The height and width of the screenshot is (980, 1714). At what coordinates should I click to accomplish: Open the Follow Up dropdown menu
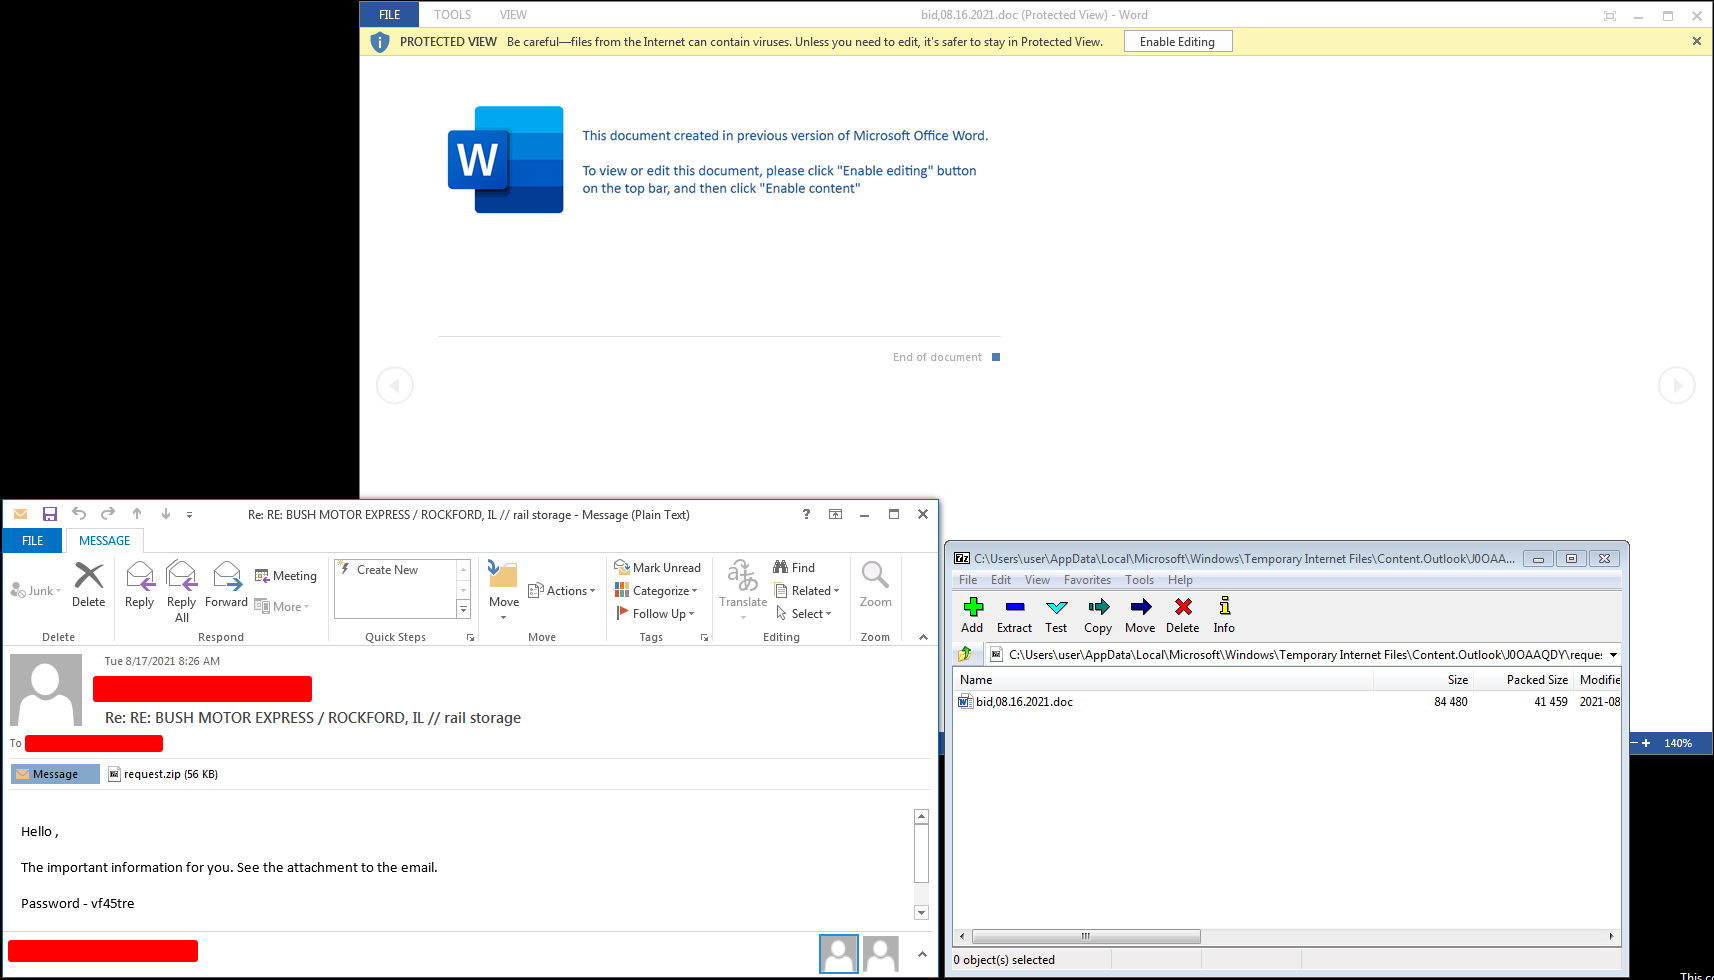tap(657, 613)
